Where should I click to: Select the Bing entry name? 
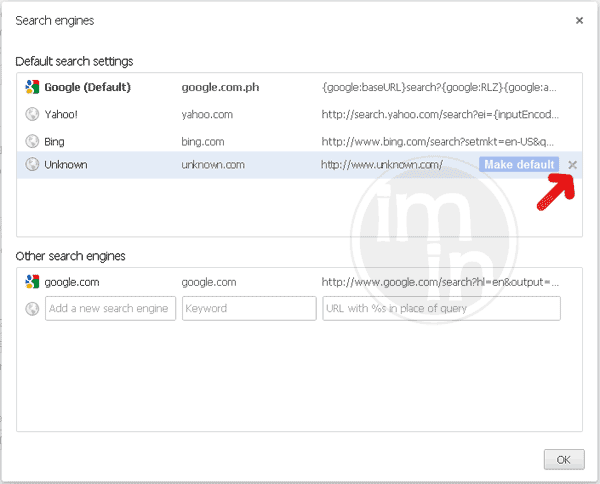pyautogui.click(x=54, y=142)
